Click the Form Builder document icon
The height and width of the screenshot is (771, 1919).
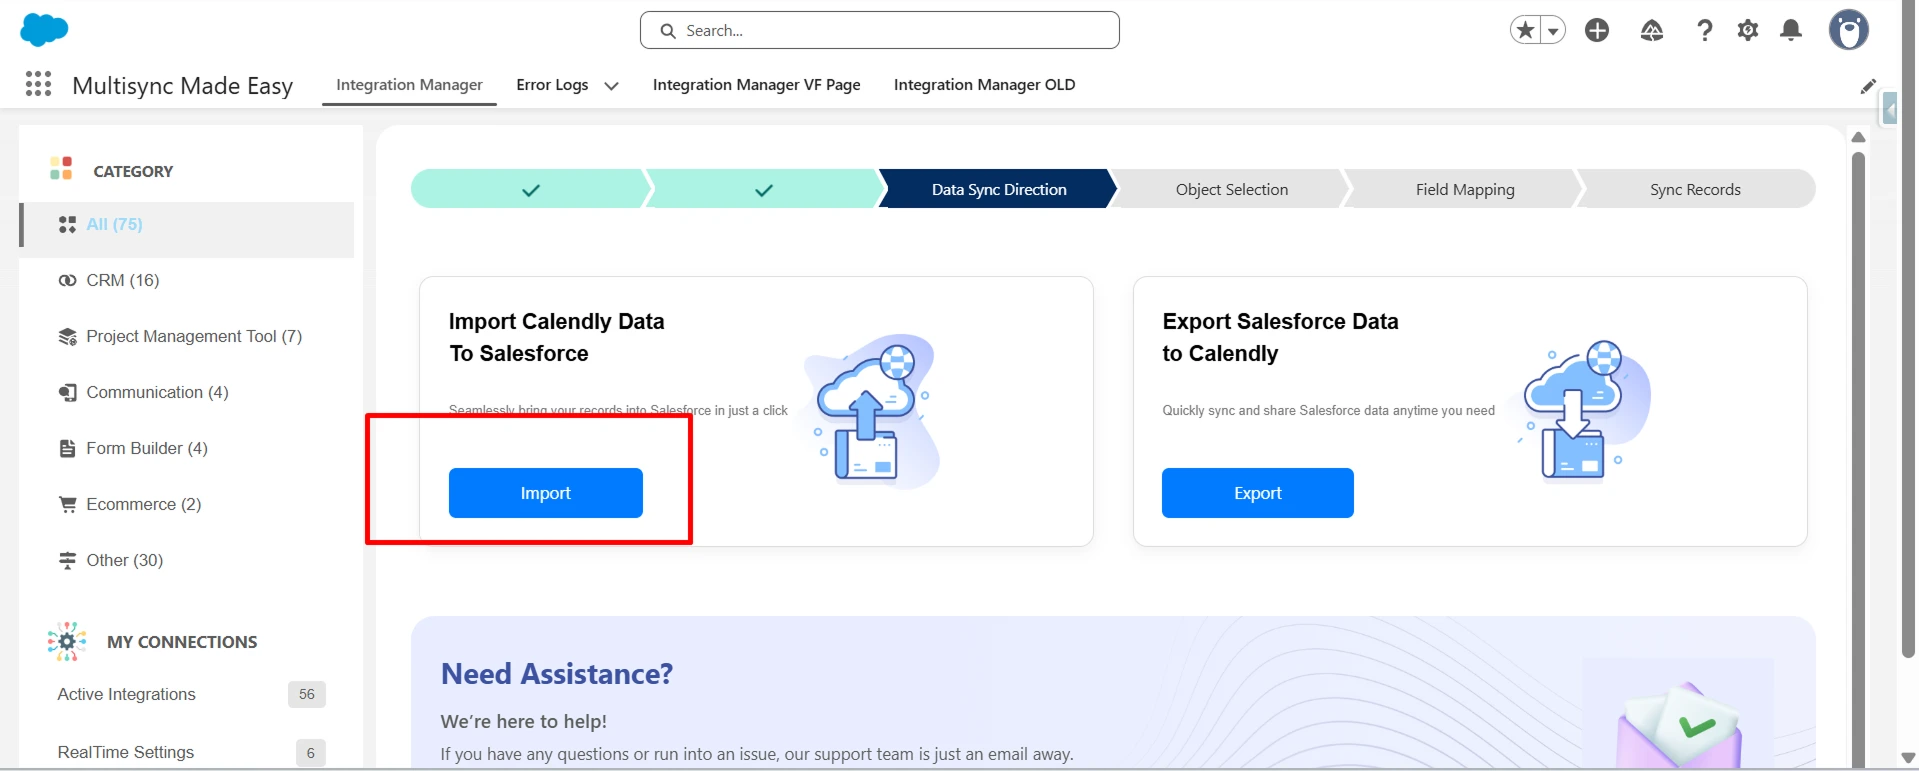[x=67, y=448]
